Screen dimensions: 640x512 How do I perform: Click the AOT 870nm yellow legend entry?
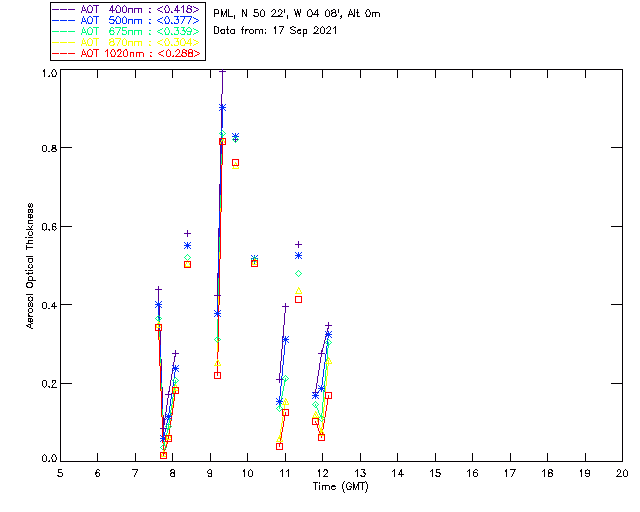[126, 42]
